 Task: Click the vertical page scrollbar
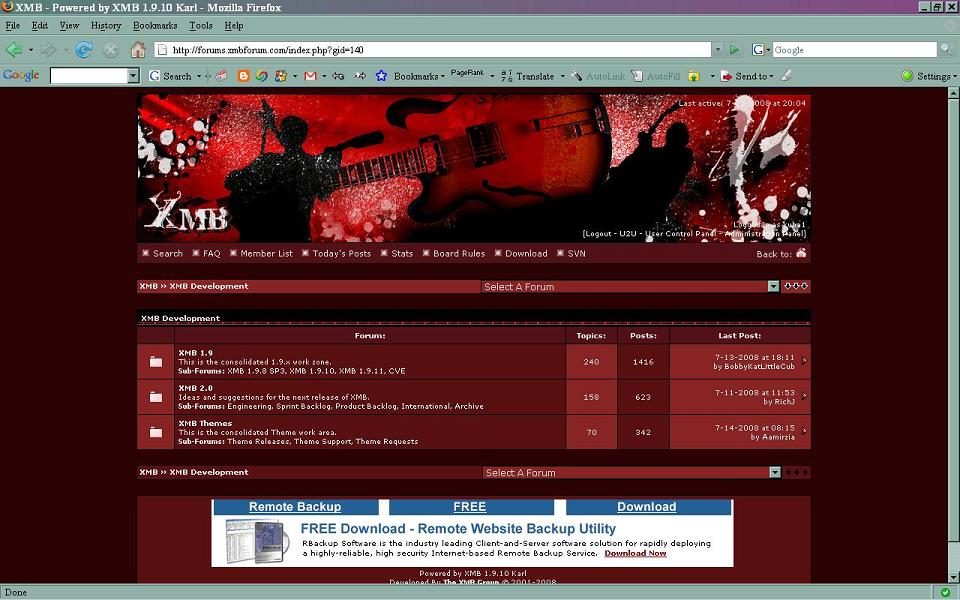[951, 330]
